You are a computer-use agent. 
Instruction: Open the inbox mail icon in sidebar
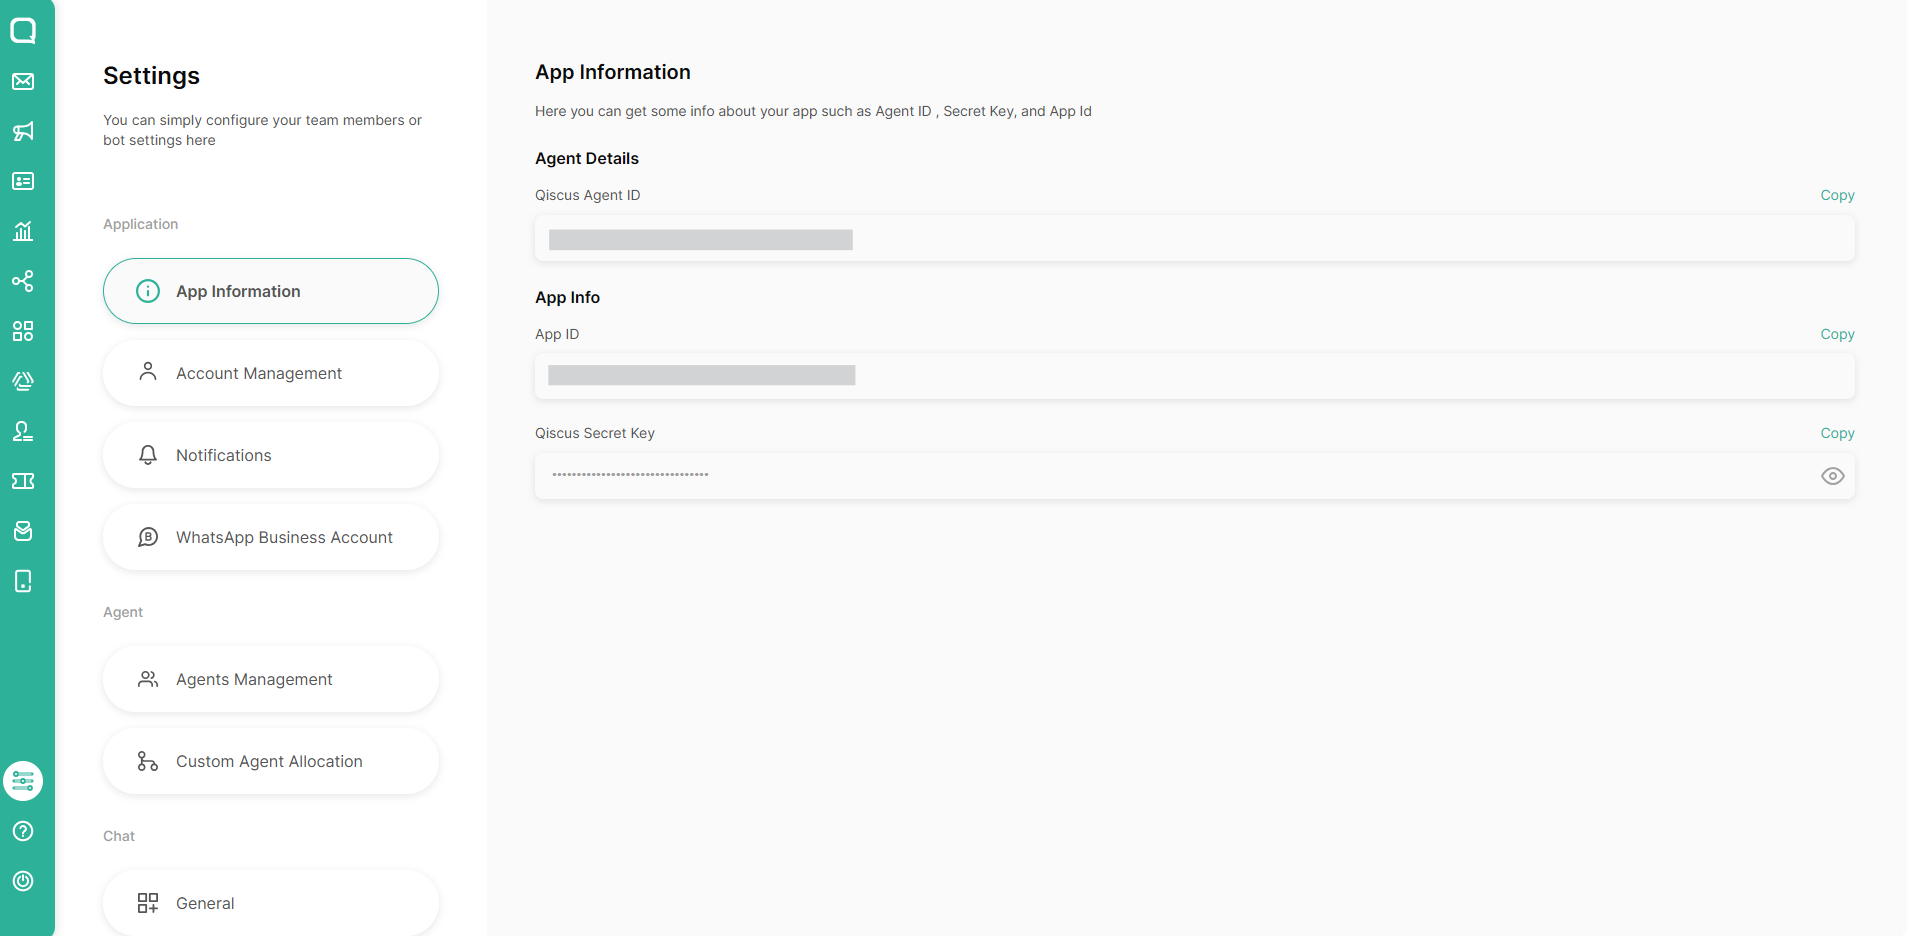(x=23, y=81)
